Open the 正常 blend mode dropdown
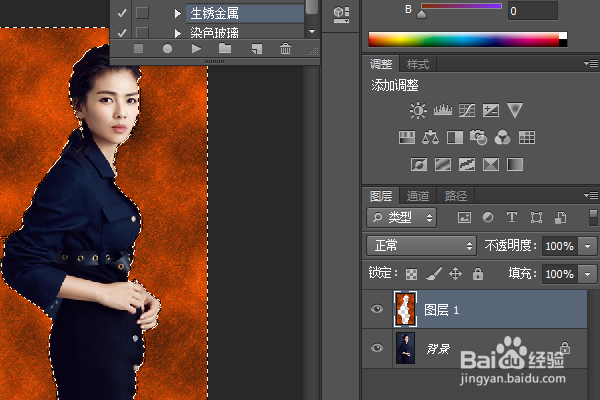The width and height of the screenshot is (600, 400). (x=421, y=246)
